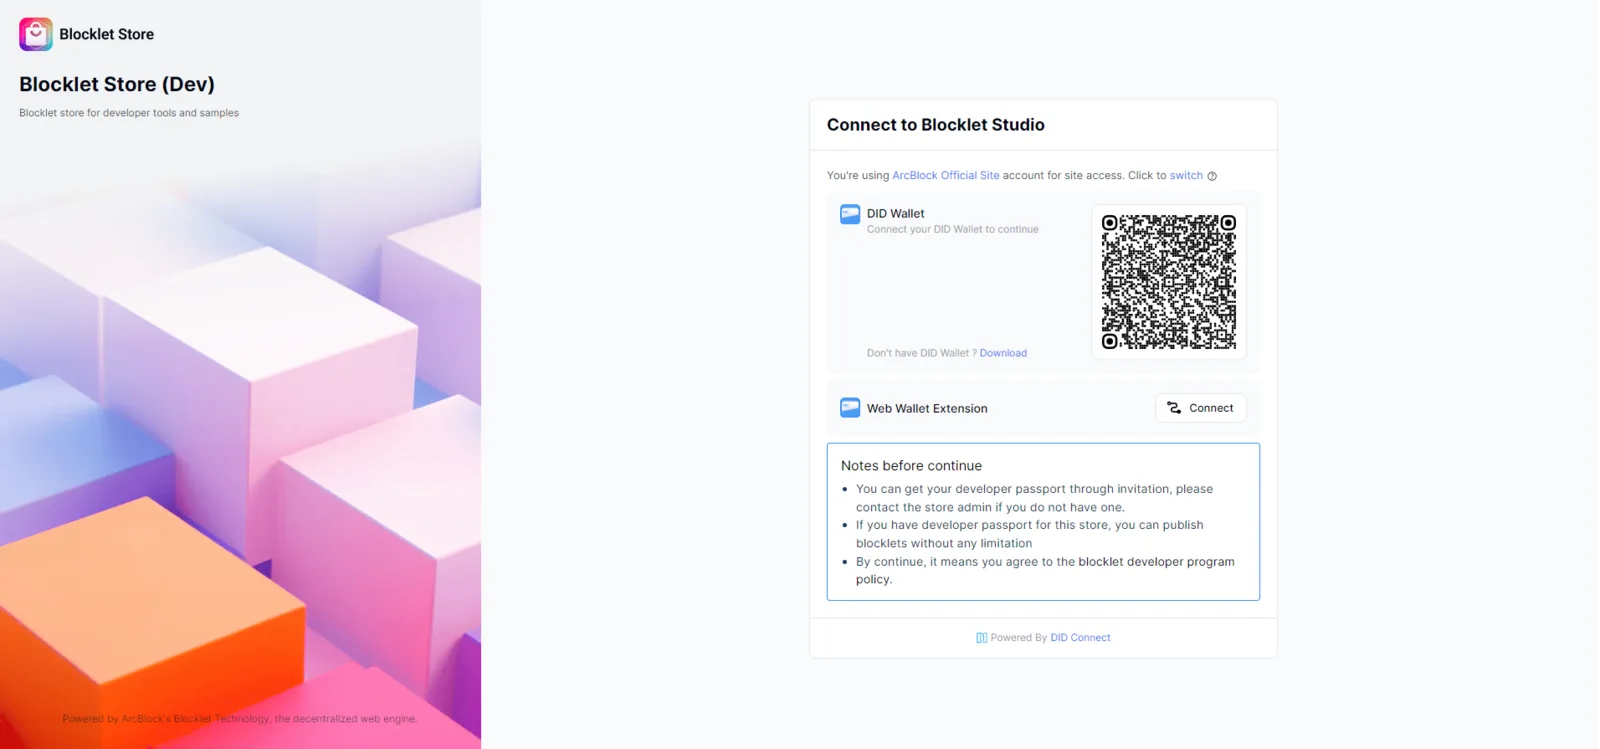The width and height of the screenshot is (1600, 749).
Task: Click the Web Wallet Extension label
Action: click(927, 408)
